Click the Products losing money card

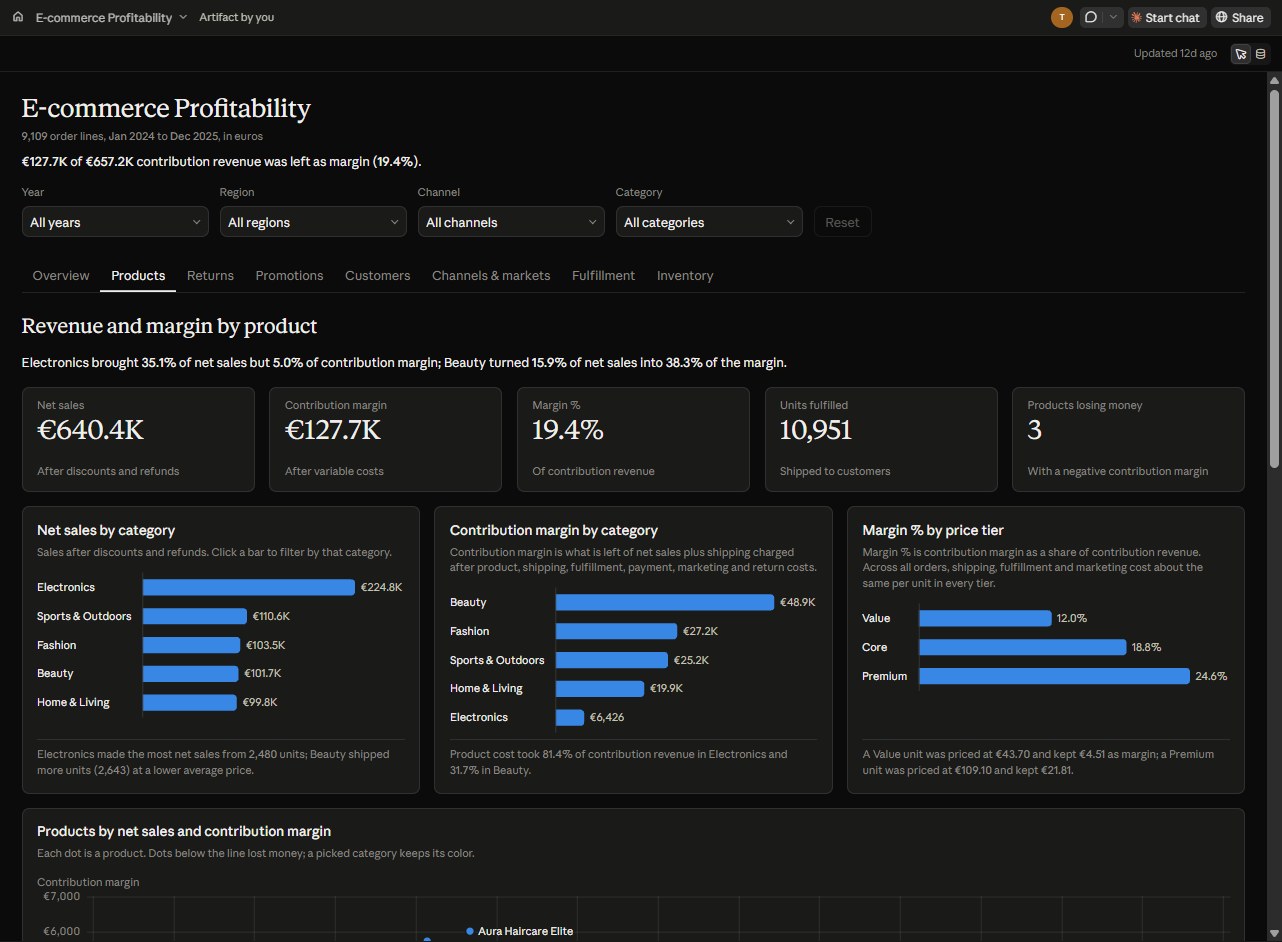tap(1128, 439)
